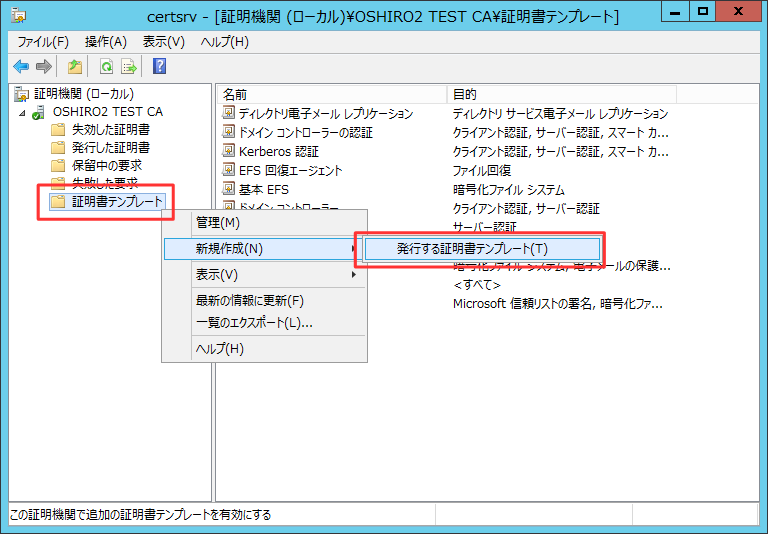Screen dimensions: 768x534
Task: Click the 発行した証明書 folder icon
Action: click(58, 147)
